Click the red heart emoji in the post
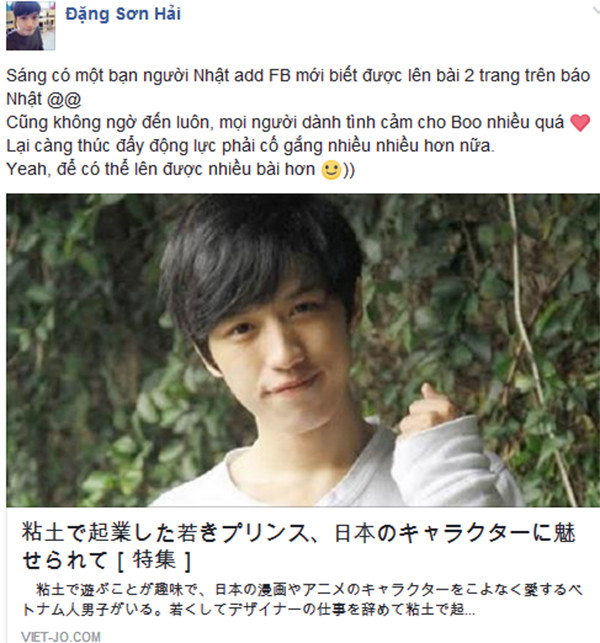600x643 pixels. tap(580, 123)
